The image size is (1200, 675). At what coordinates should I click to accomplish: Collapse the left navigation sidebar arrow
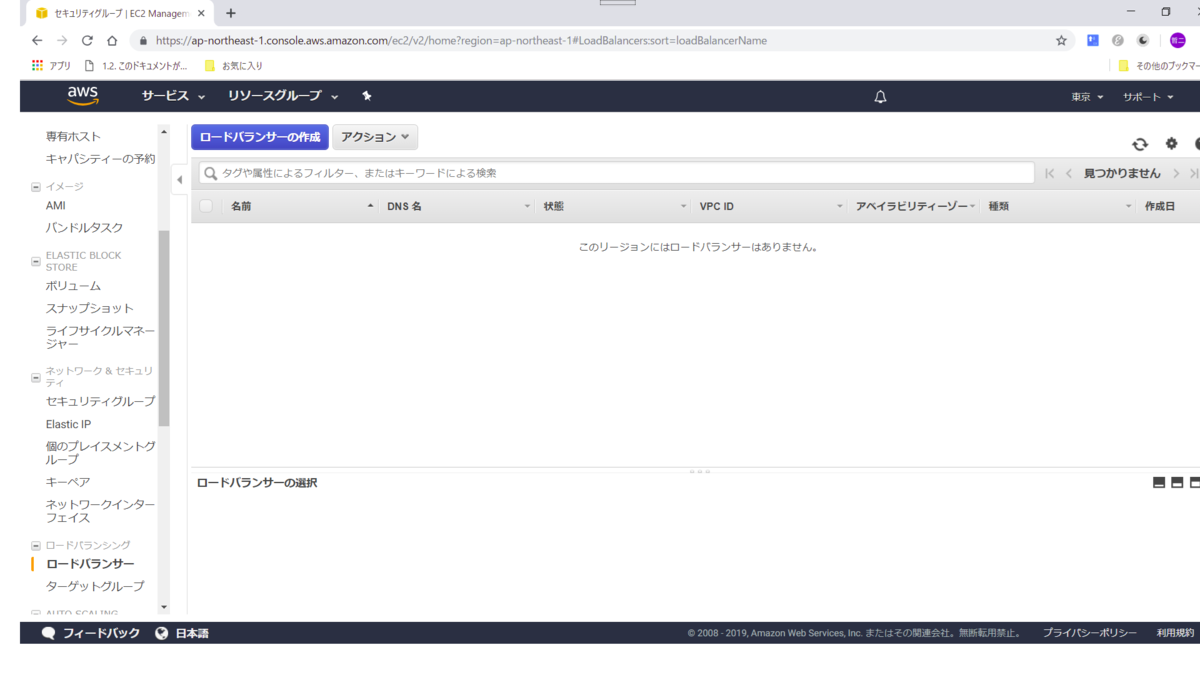[x=178, y=180]
